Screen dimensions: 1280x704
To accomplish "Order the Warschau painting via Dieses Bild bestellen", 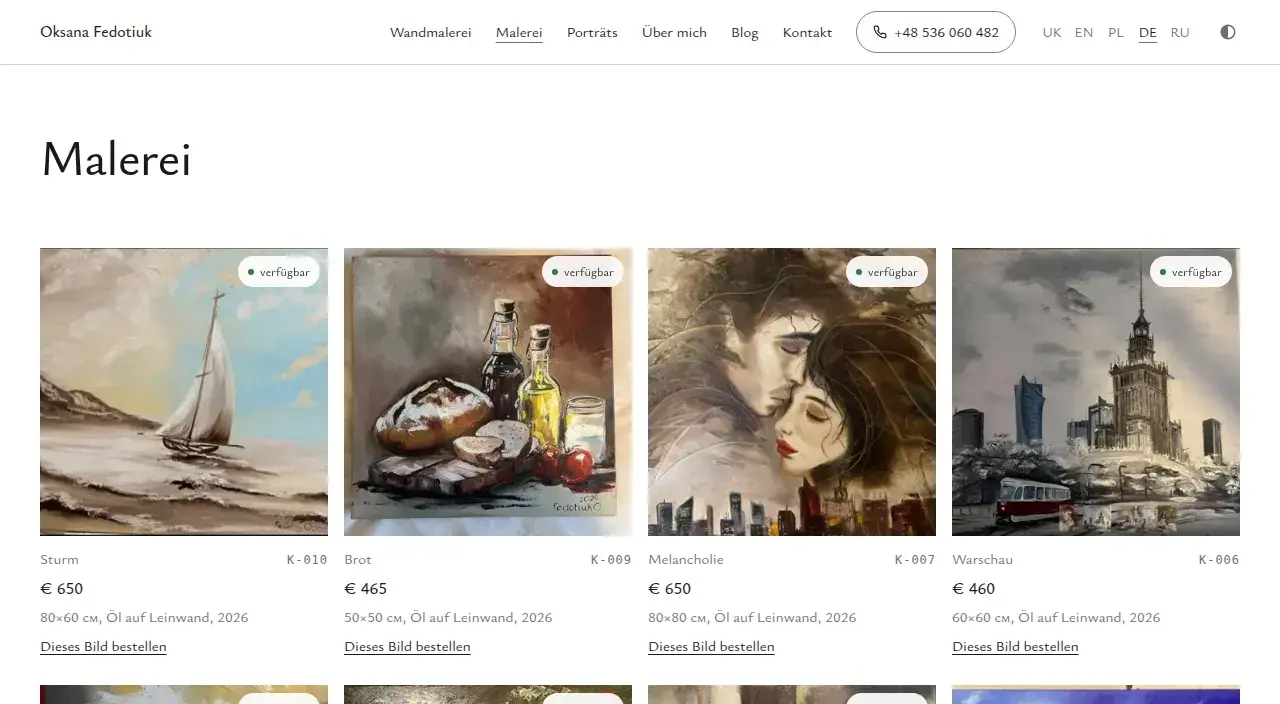I will point(1015,647).
